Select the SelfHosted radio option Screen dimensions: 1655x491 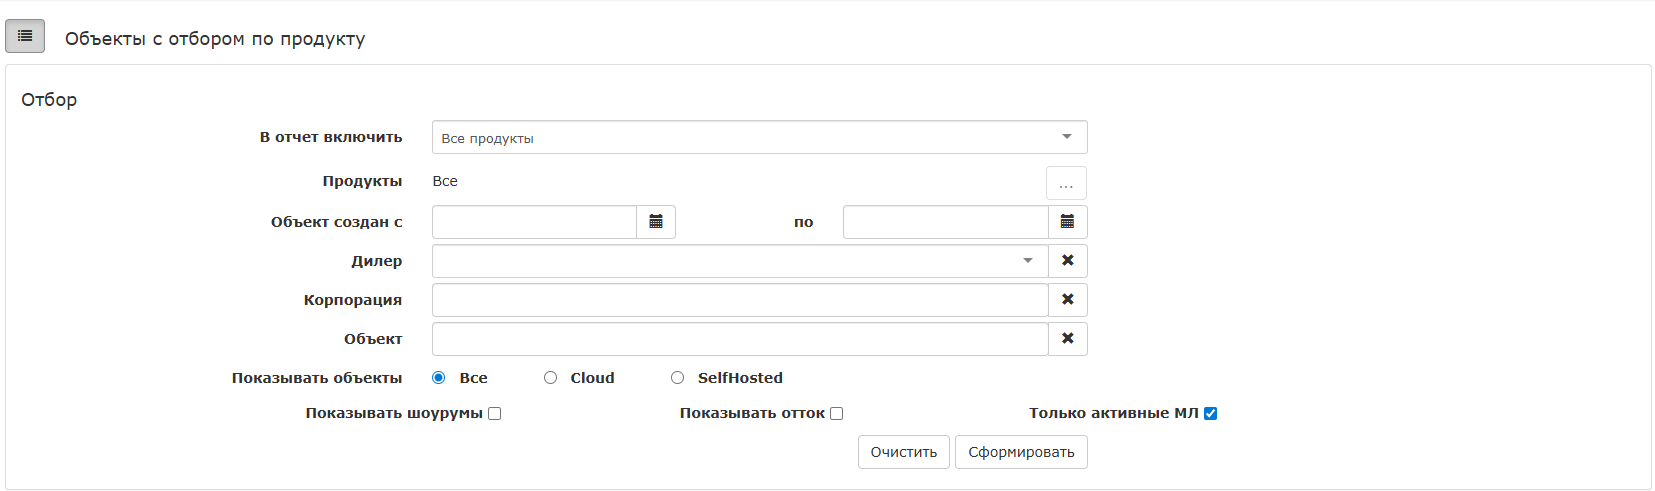pos(678,378)
